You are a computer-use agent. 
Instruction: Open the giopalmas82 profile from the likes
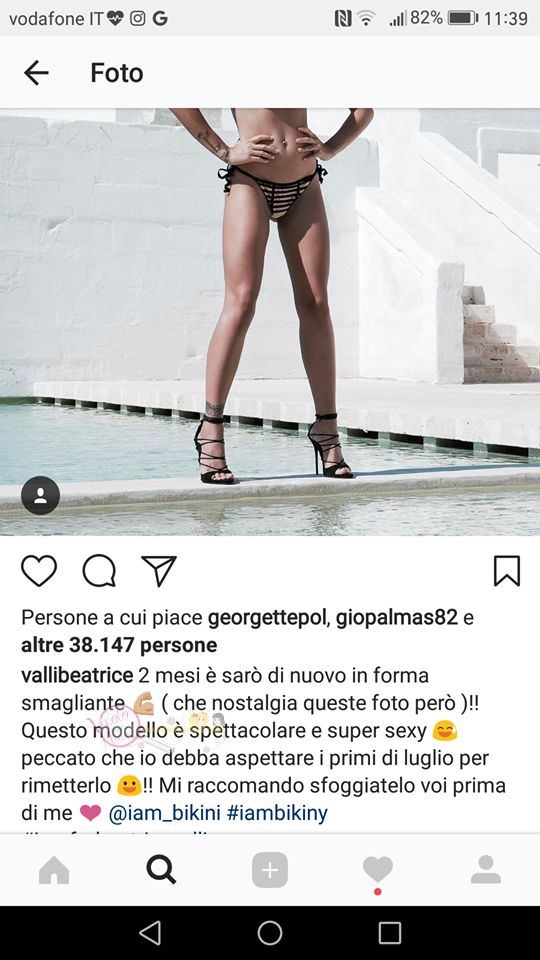click(397, 618)
